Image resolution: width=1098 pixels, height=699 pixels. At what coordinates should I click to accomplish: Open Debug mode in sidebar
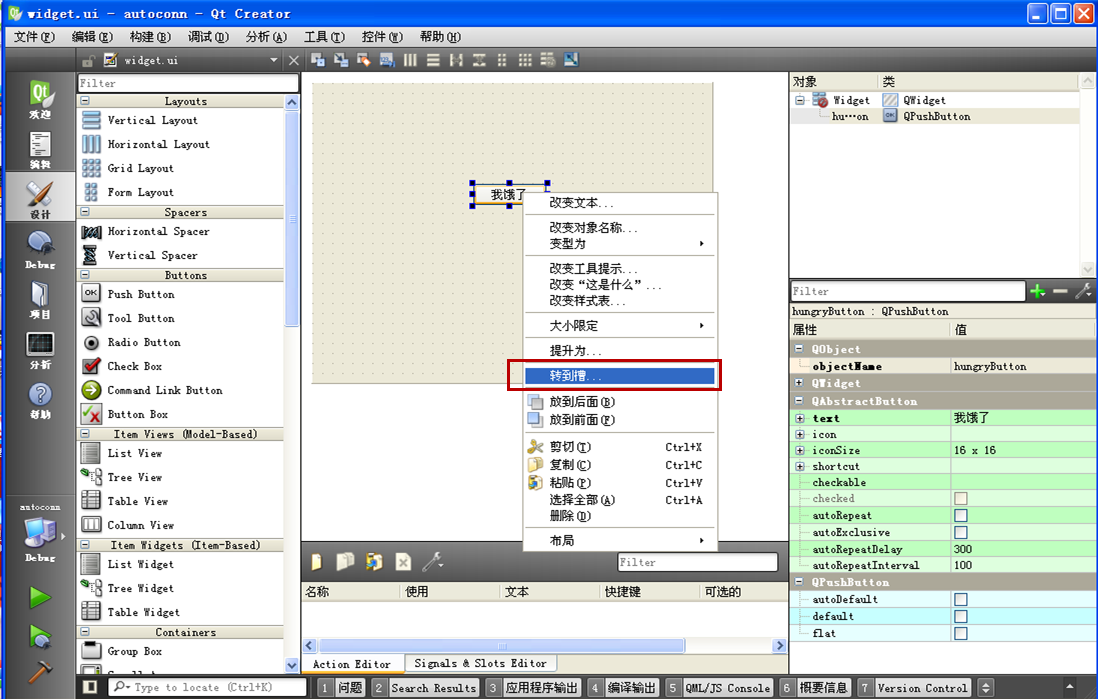40,250
